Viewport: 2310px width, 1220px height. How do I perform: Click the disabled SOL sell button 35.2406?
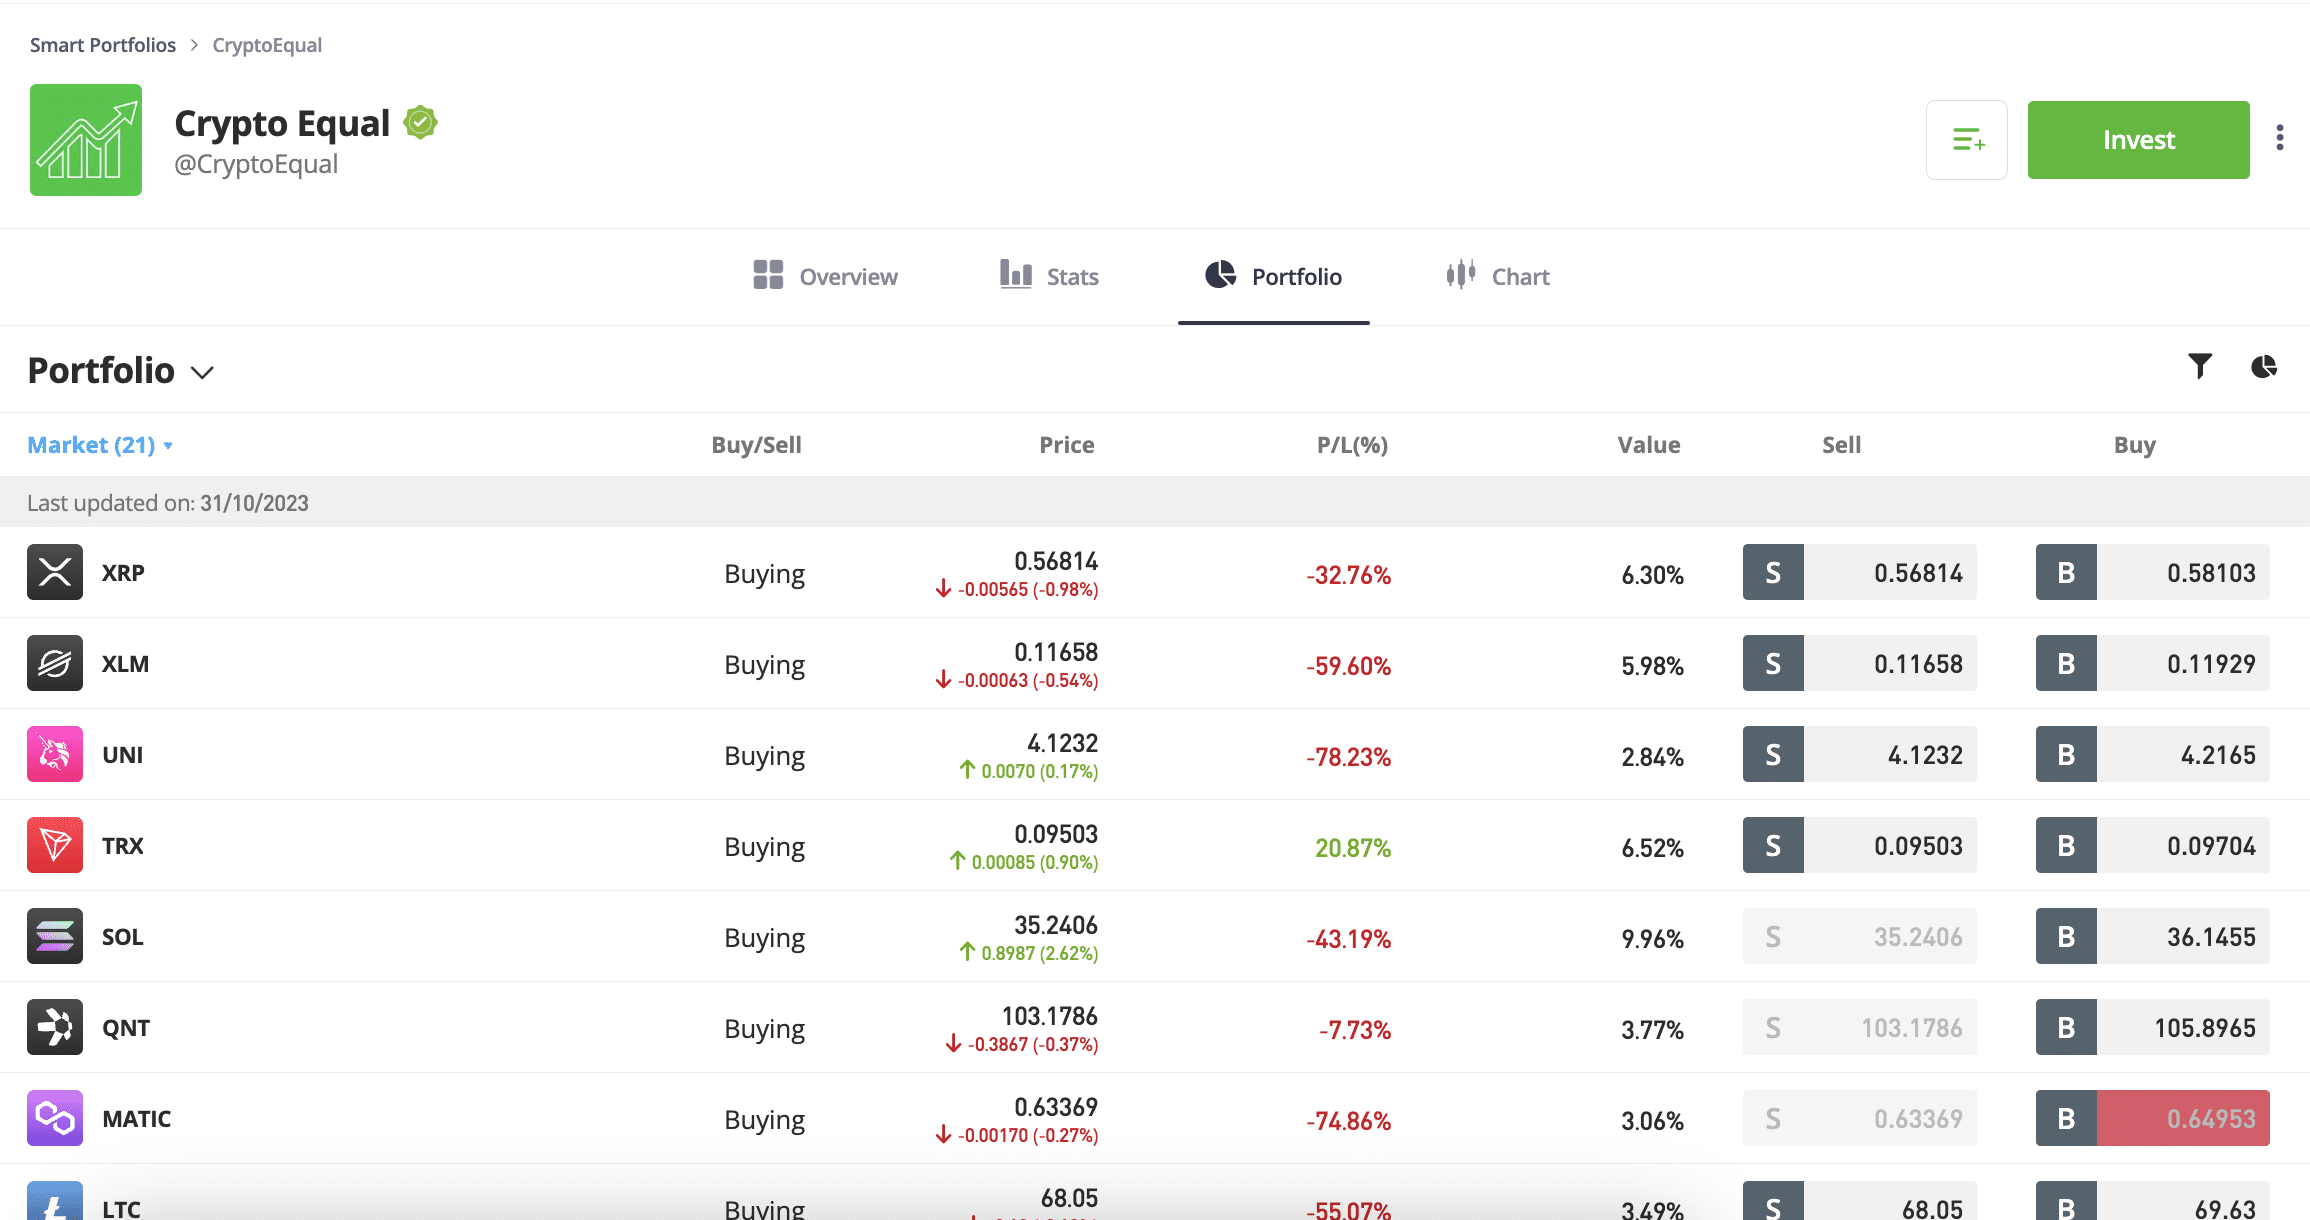1860,936
